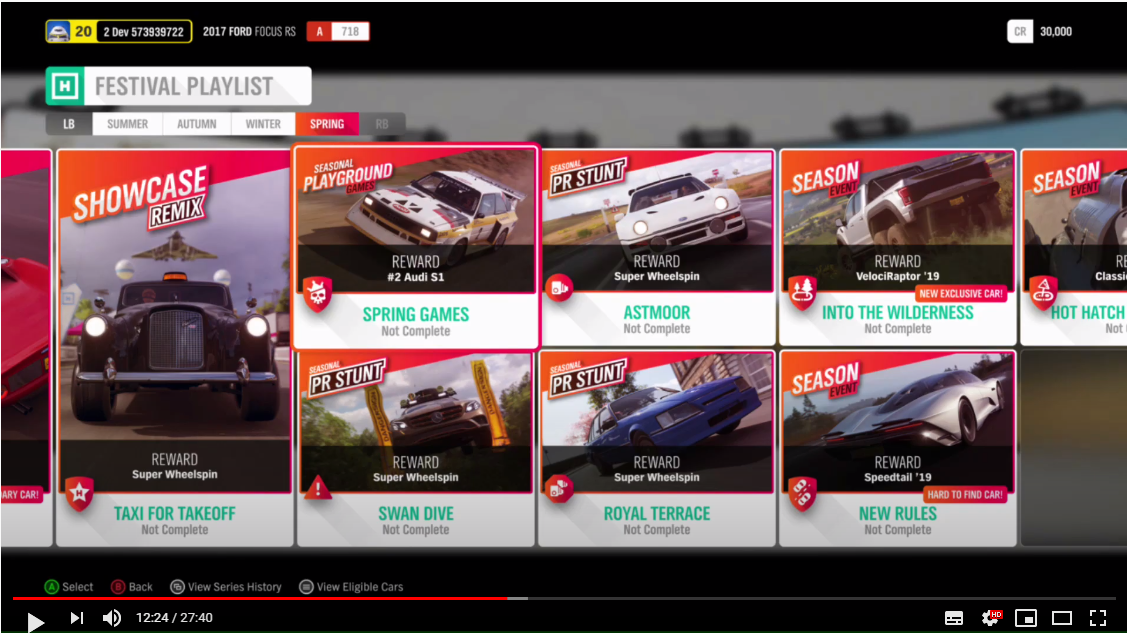Click the #2 Audi S1 reward text

(415, 277)
